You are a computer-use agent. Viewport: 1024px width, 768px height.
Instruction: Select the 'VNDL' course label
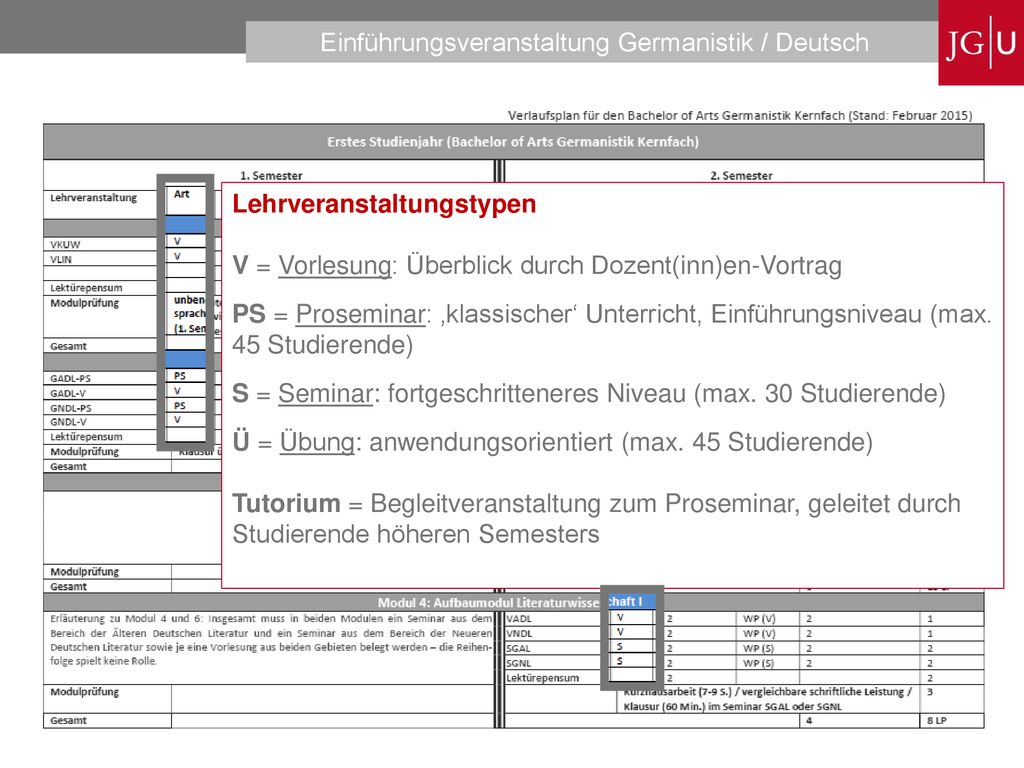point(519,633)
